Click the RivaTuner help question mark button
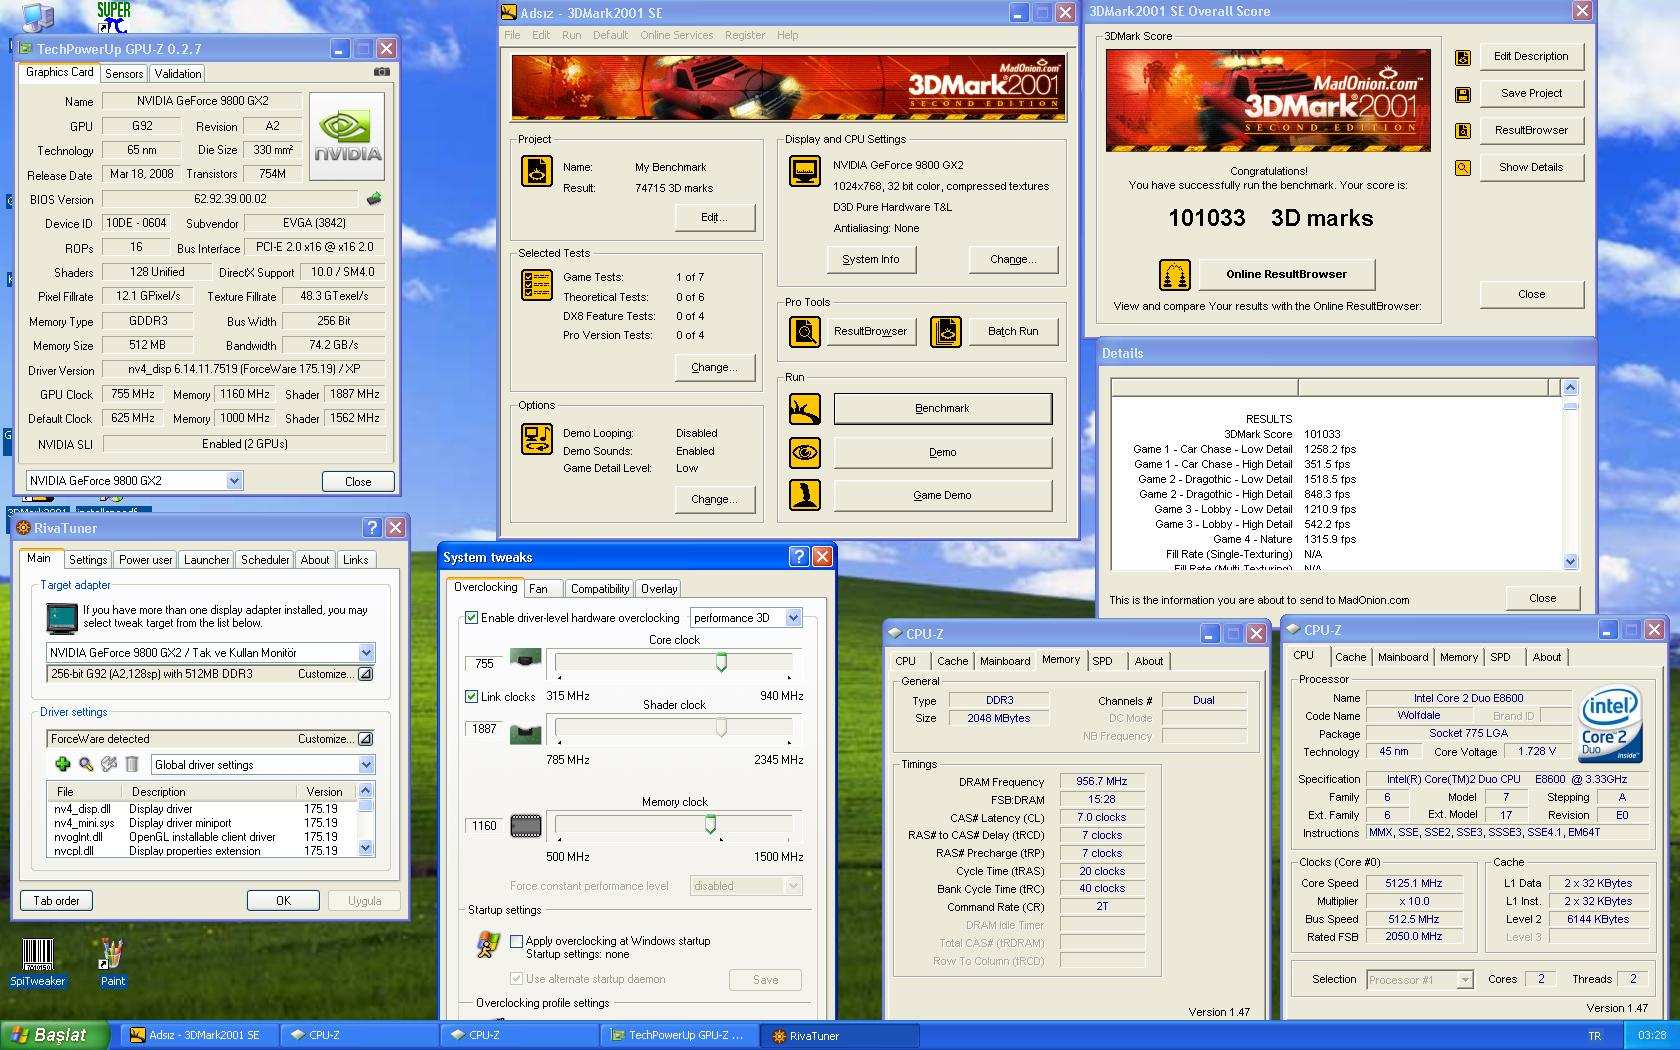 (x=372, y=527)
